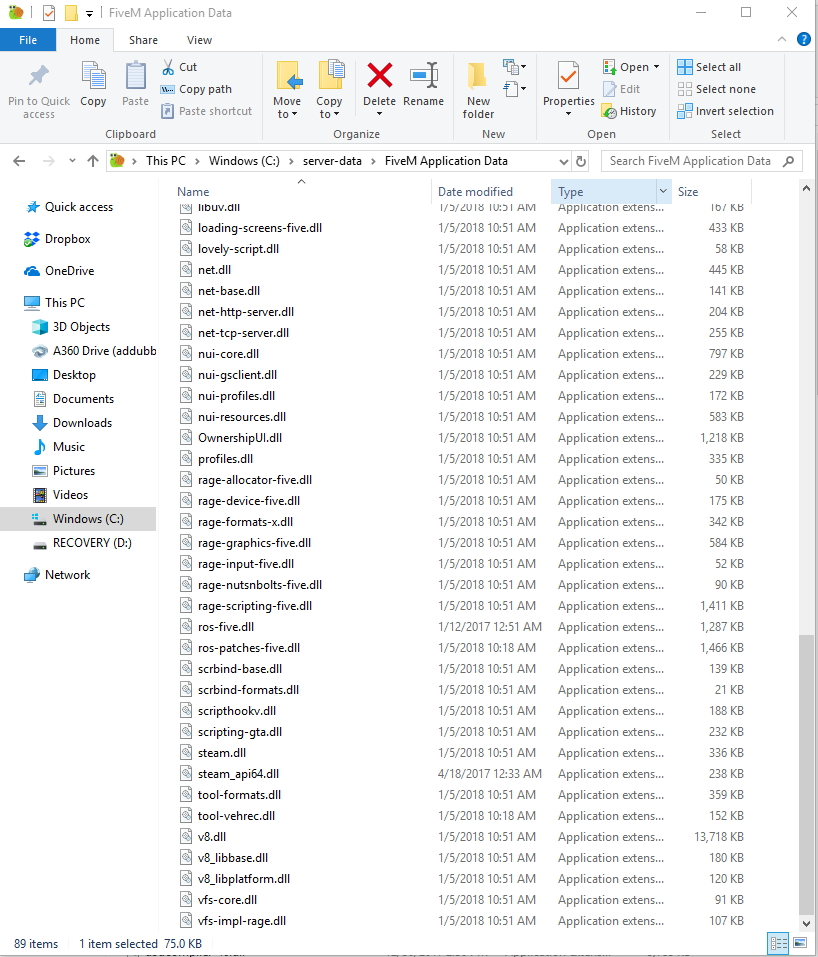Switch to the View ribbon tab
The width and height of the screenshot is (818, 957).
pos(200,40)
